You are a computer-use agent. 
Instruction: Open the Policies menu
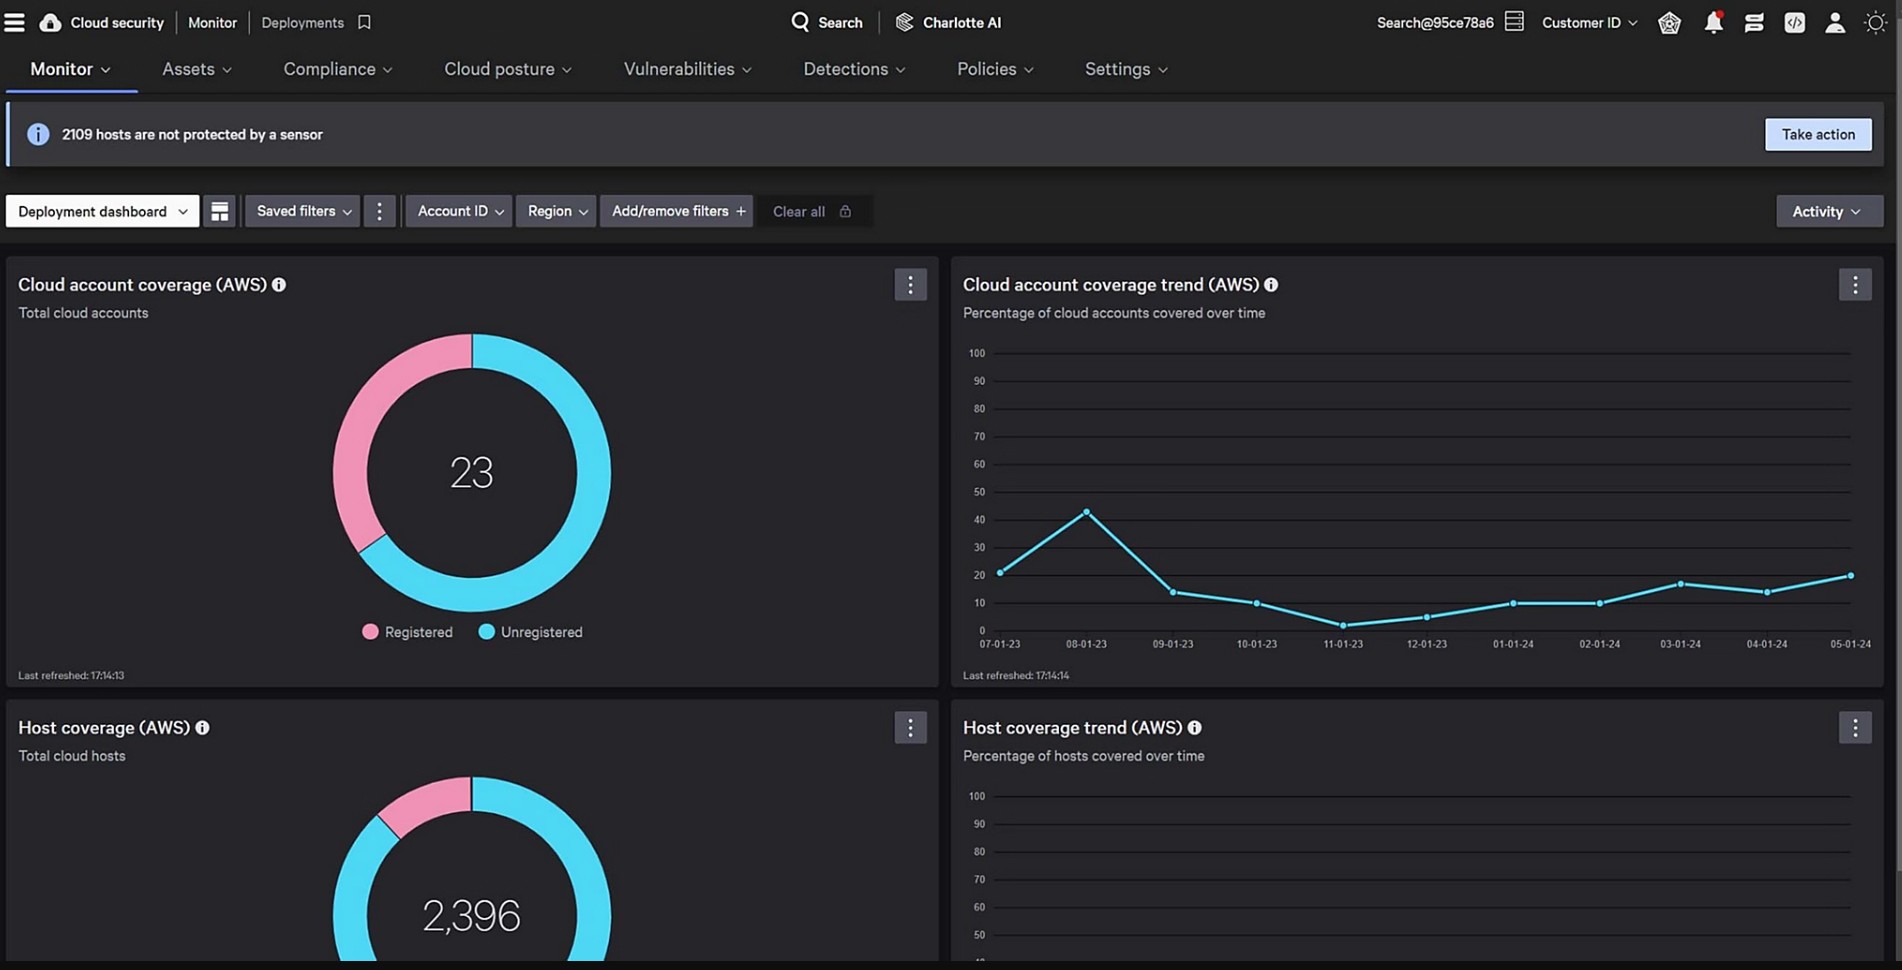995,69
